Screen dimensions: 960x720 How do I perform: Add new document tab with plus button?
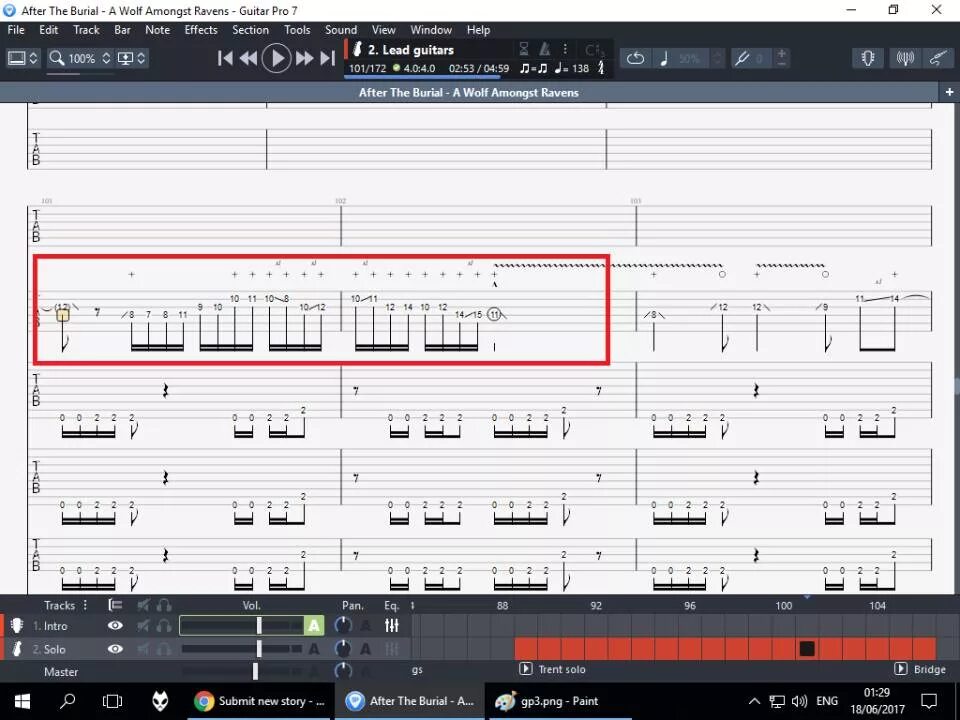click(949, 92)
